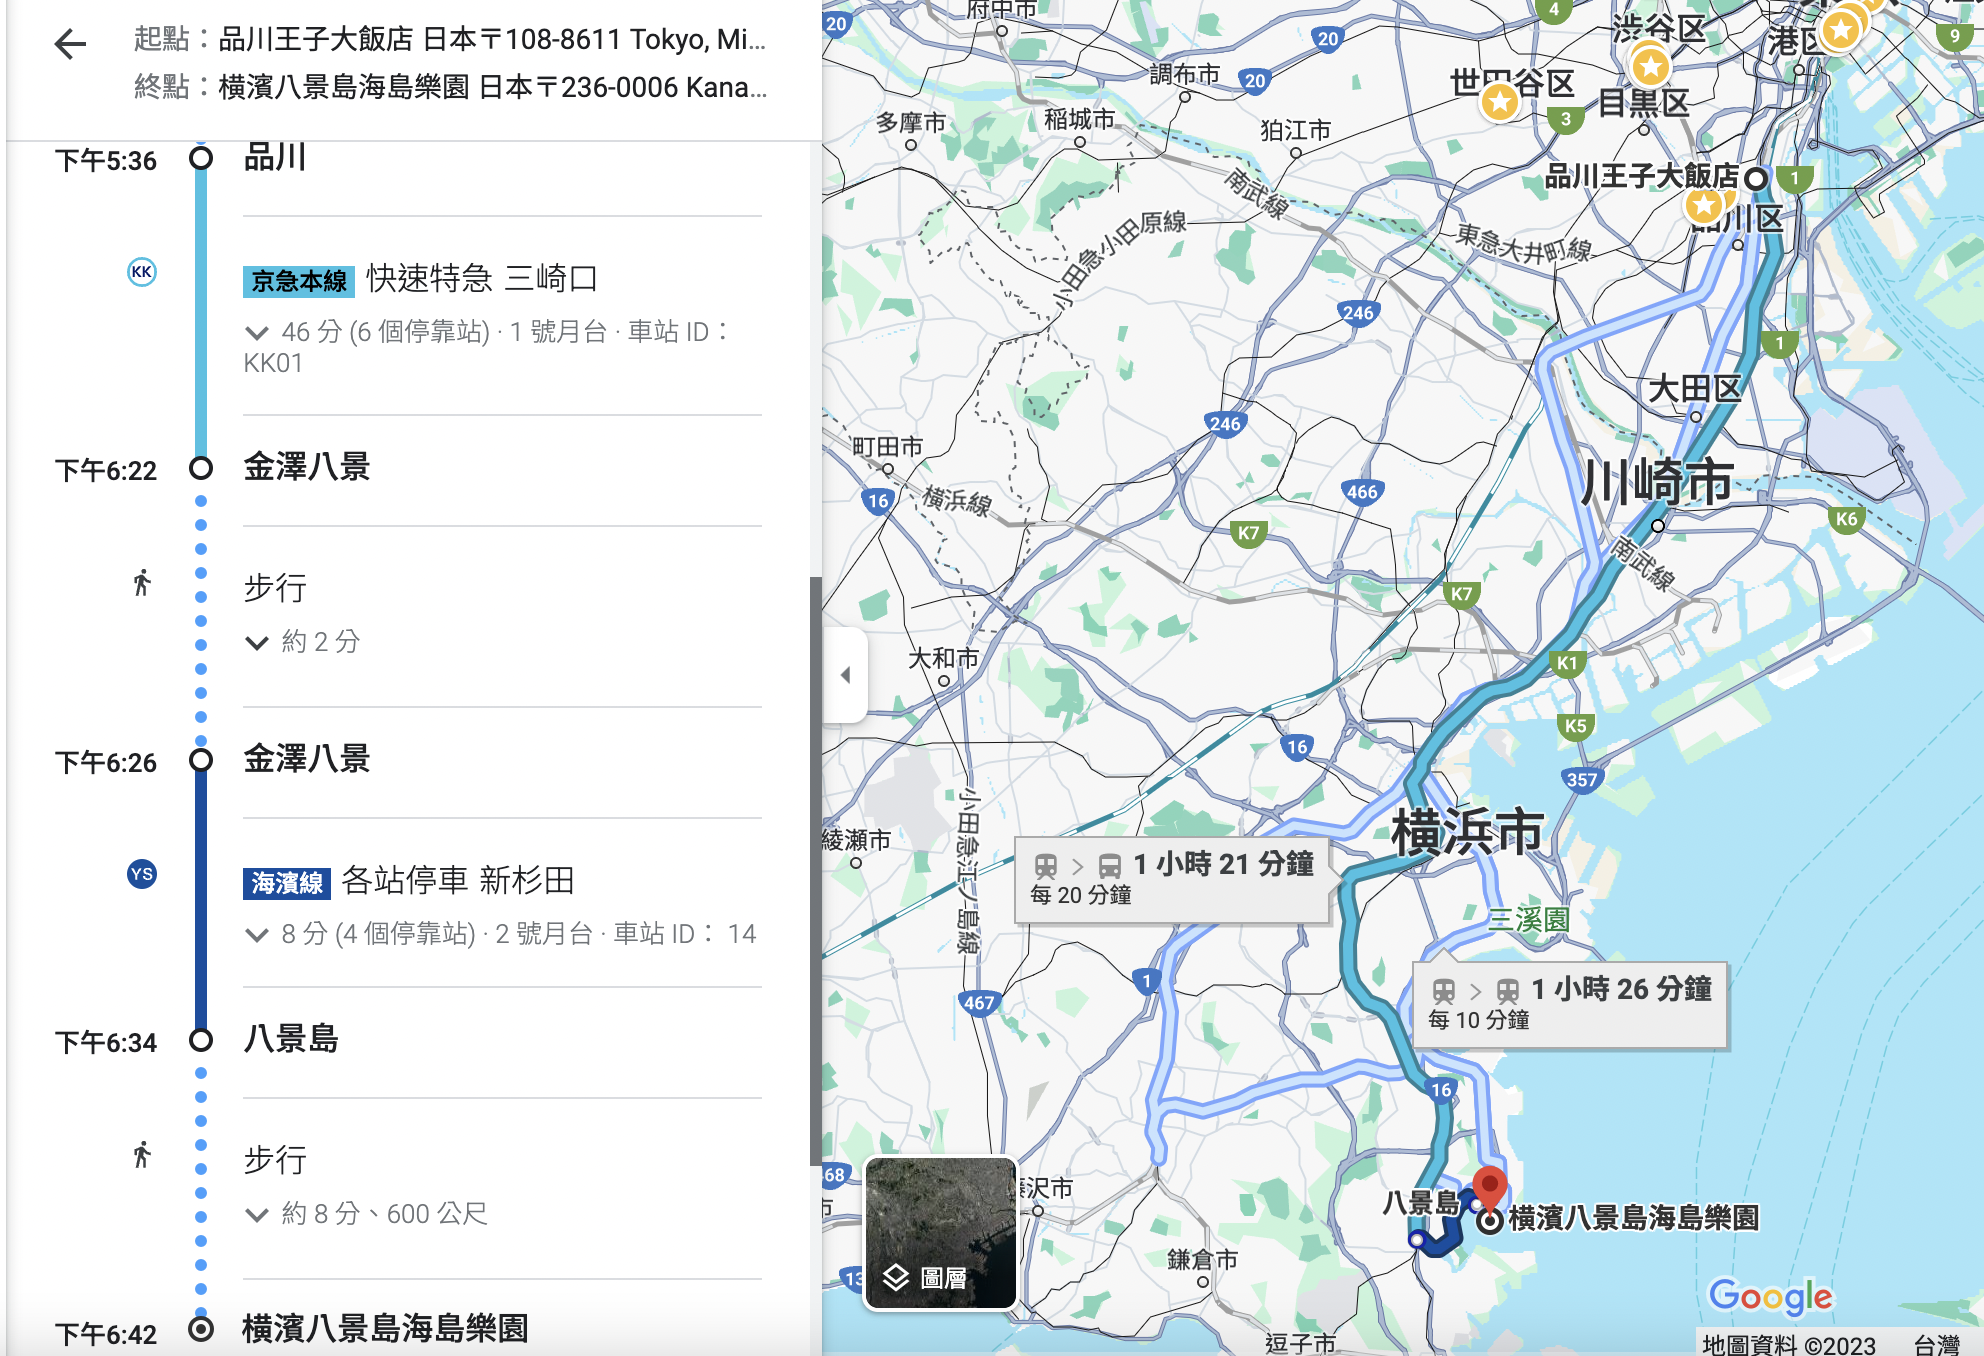The image size is (1984, 1356).
Task: Select the starred place near 品川区 label
Action: (1703, 206)
